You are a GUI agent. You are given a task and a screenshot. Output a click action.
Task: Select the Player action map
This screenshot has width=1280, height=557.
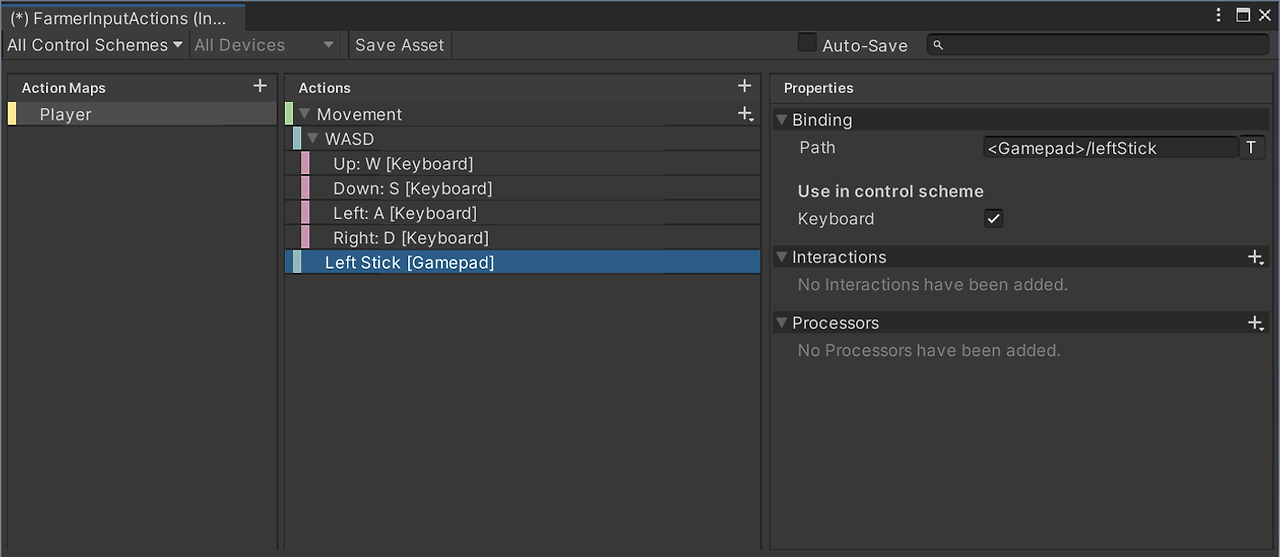point(66,115)
